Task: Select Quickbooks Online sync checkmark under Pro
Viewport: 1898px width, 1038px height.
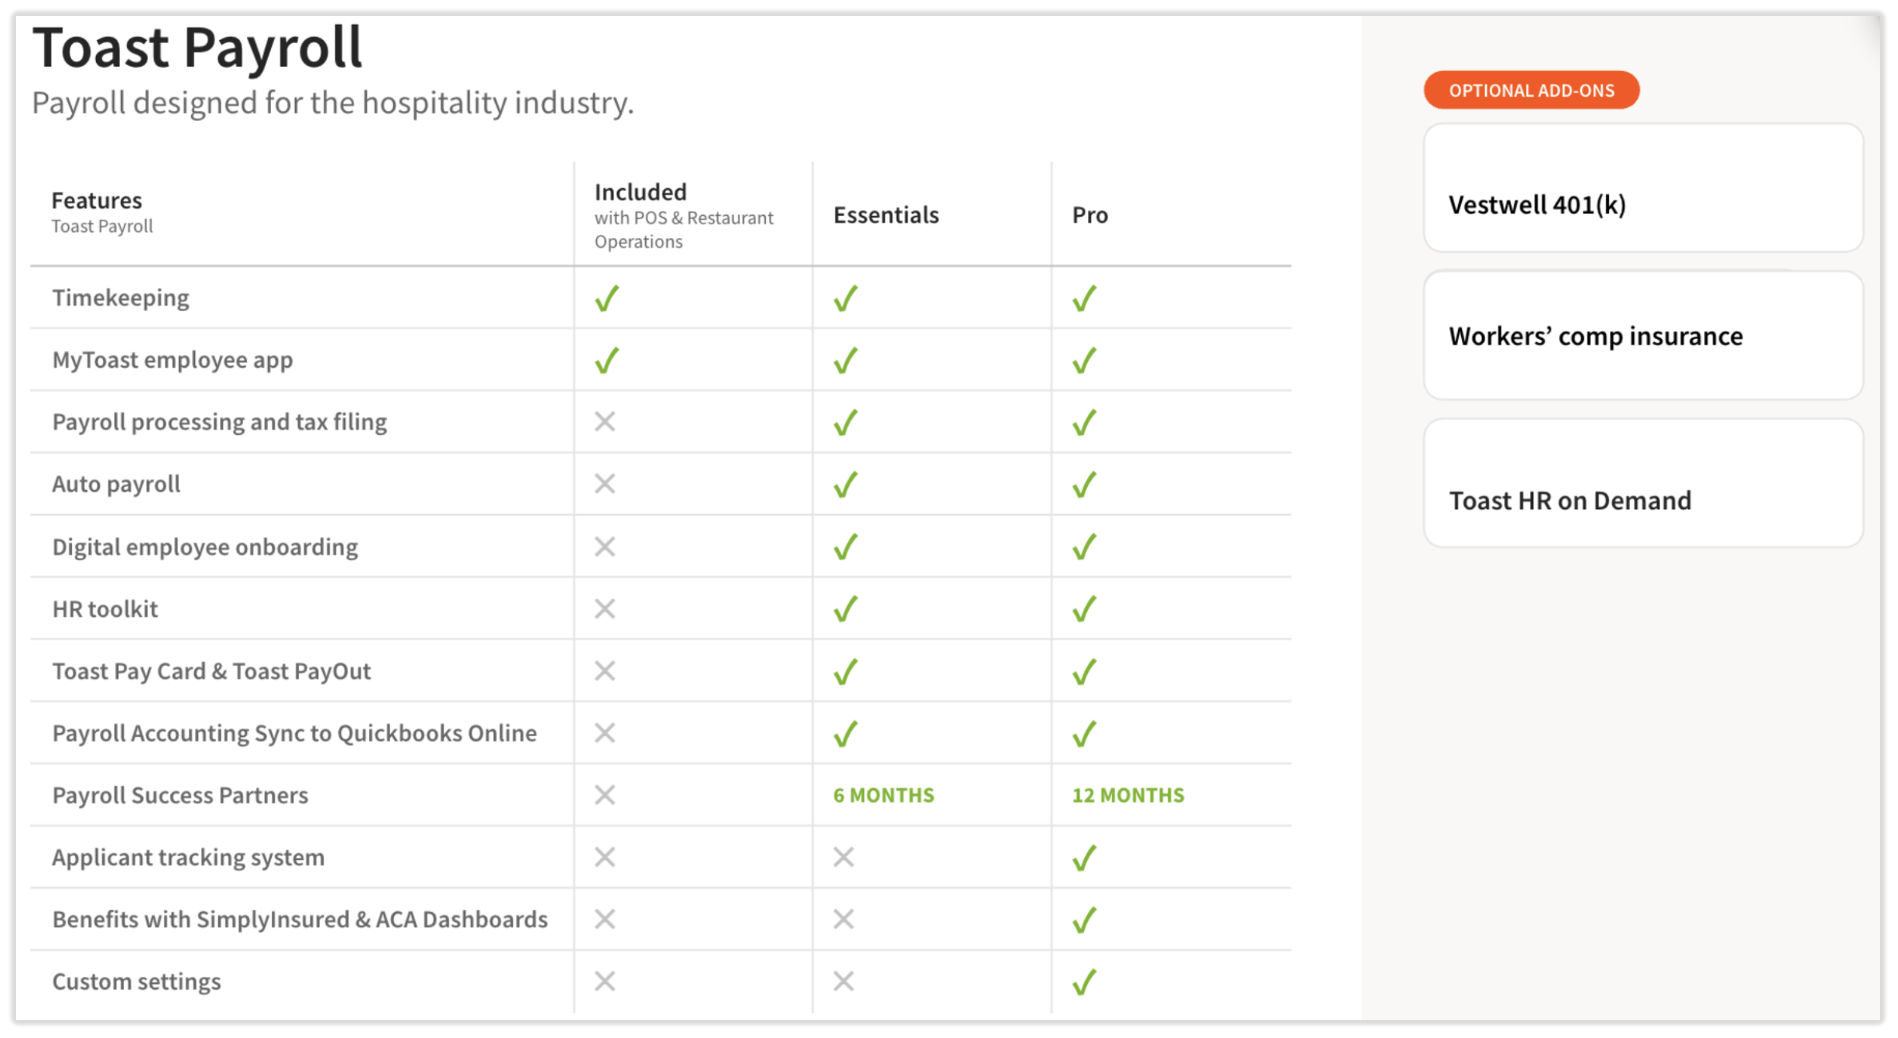Action: point(1085,733)
